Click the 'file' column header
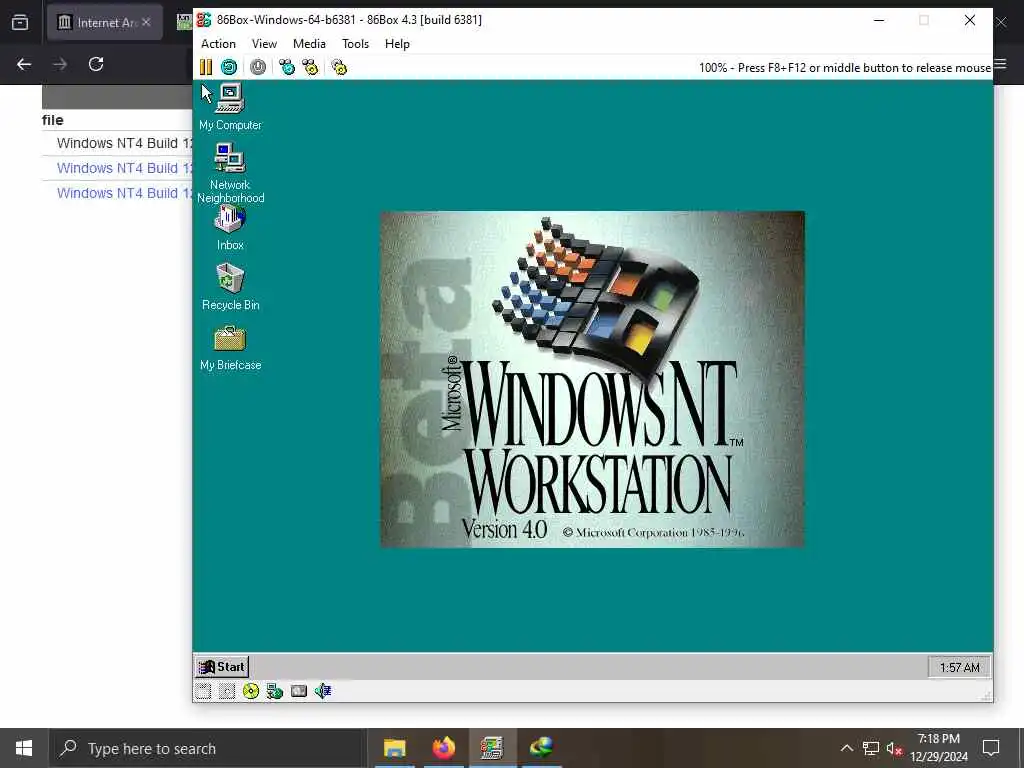Image resolution: width=1024 pixels, height=768 pixels. click(x=52, y=120)
